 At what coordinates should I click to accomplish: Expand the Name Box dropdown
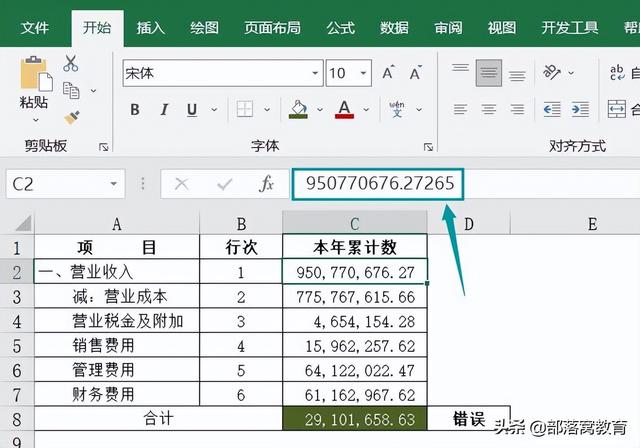(113, 184)
